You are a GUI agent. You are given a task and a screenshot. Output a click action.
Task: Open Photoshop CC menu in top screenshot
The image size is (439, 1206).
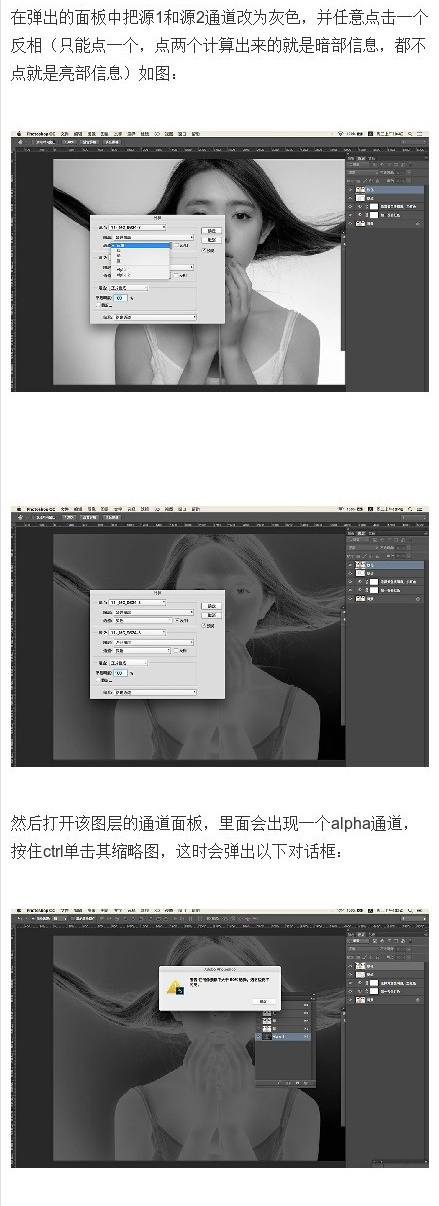pos(41,133)
